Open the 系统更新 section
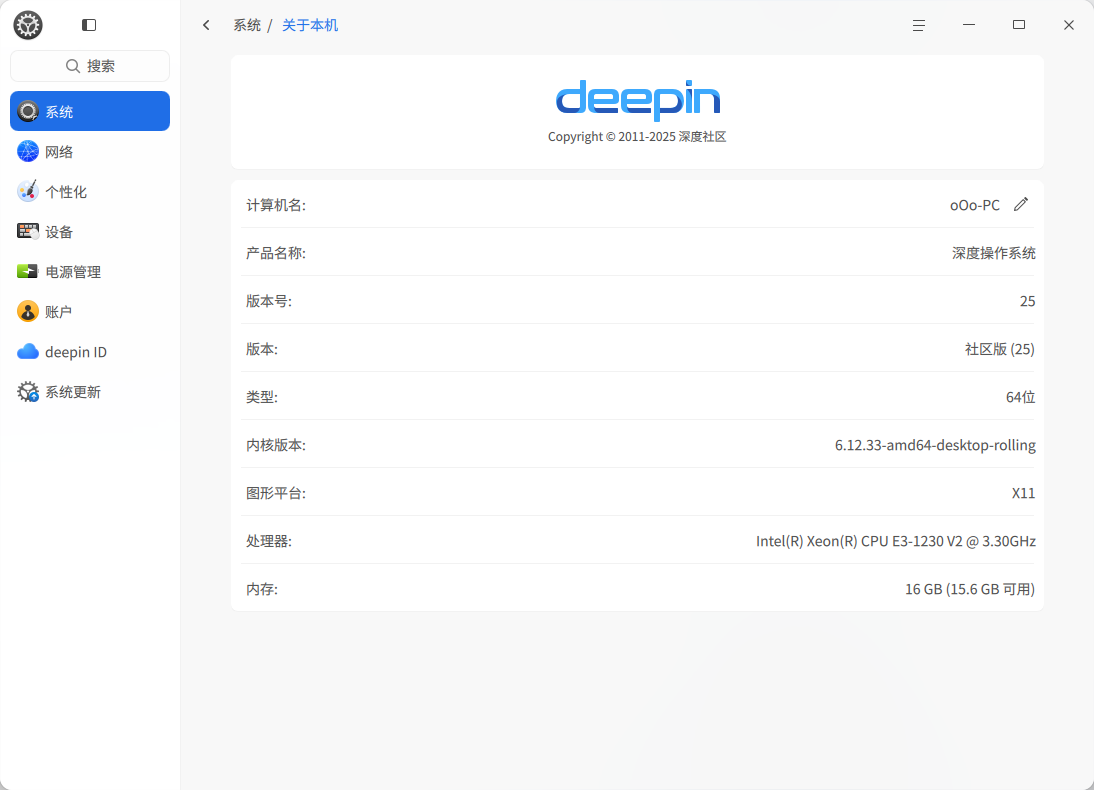This screenshot has height=790, width=1094. (x=90, y=392)
